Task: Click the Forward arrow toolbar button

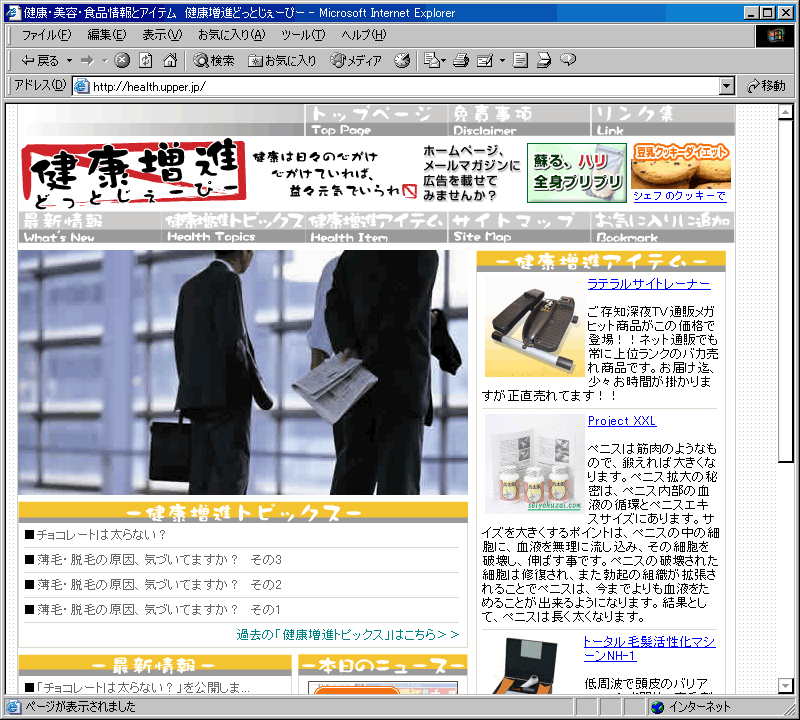Action: tap(88, 61)
